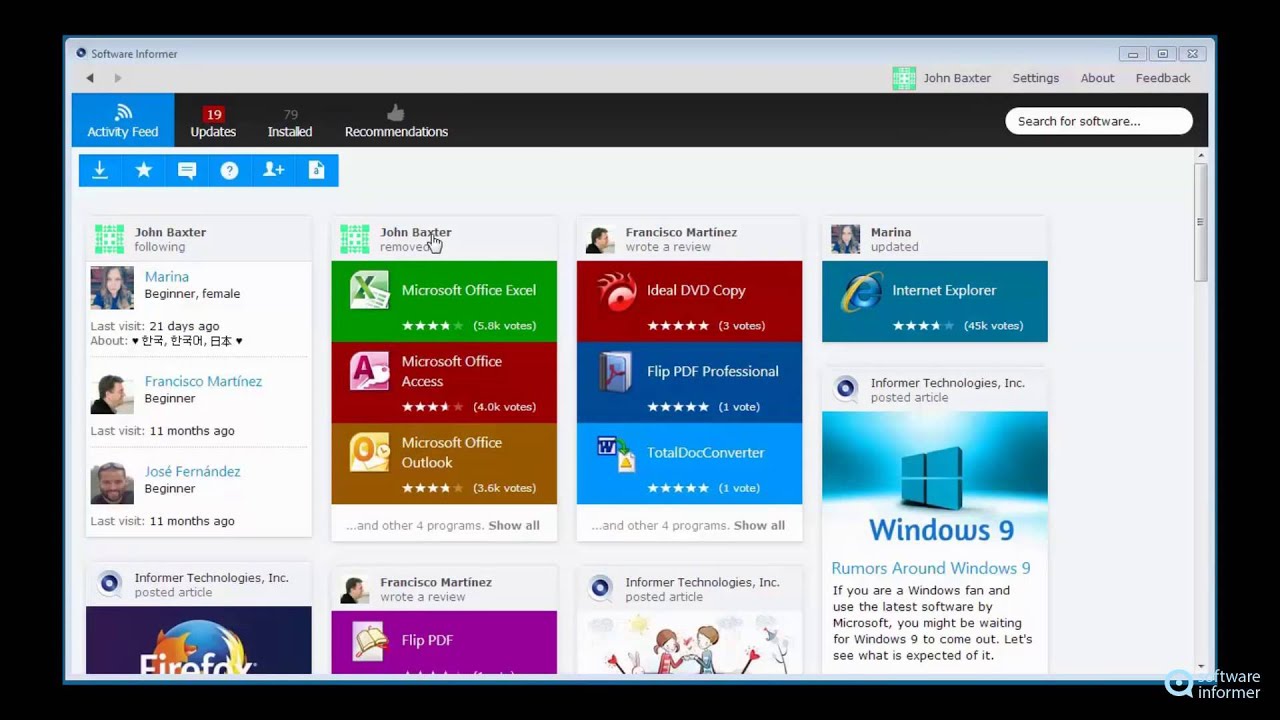
Task: Switch to the Activity Feed tab
Action: pyautogui.click(x=123, y=120)
